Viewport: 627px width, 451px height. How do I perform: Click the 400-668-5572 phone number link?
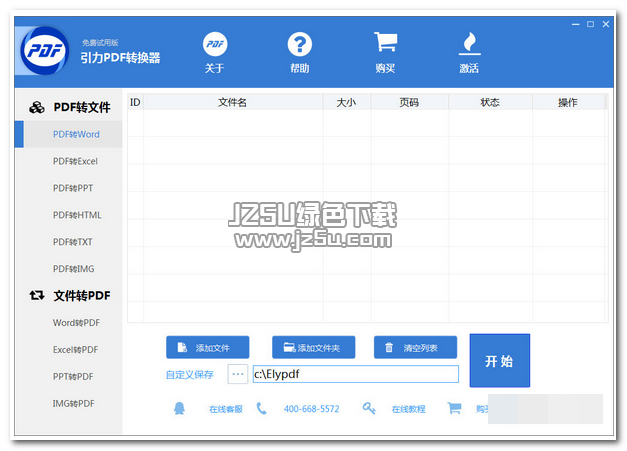[312, 409]
